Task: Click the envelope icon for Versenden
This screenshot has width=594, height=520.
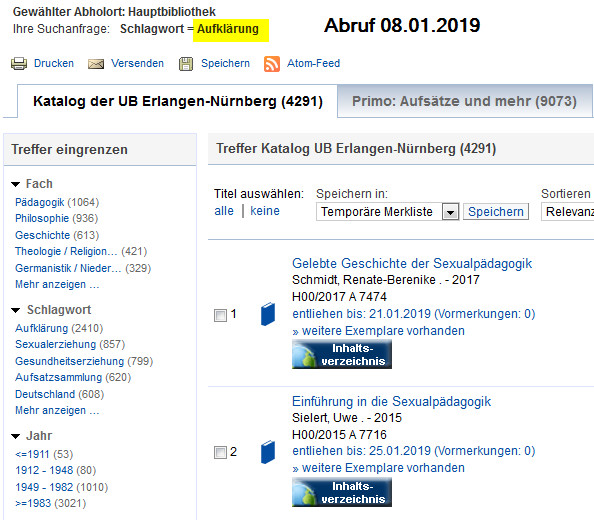Action: [96, 64]
